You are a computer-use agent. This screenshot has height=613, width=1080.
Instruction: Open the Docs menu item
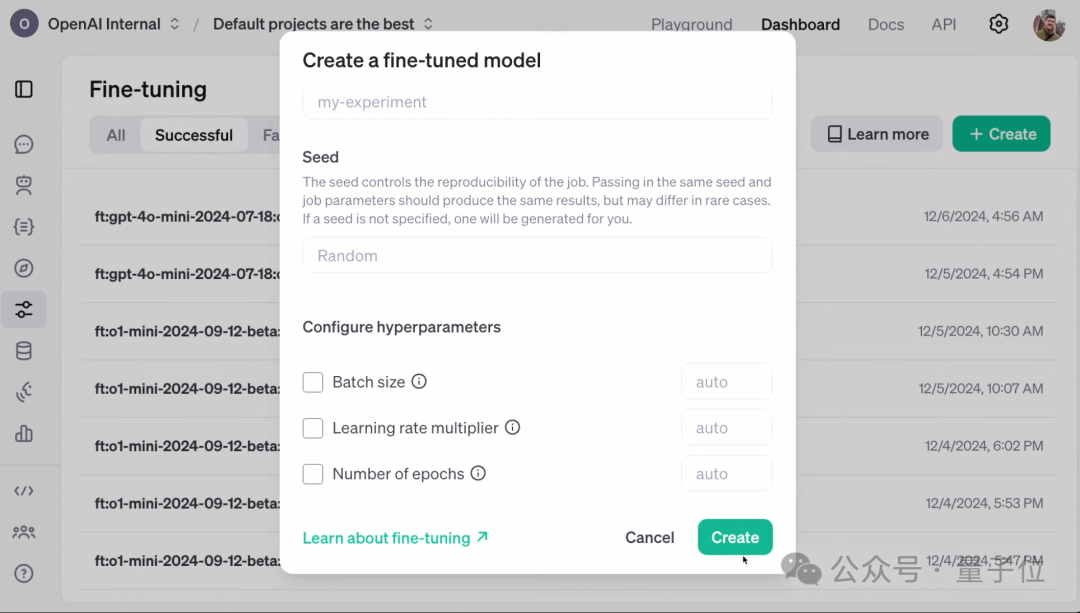pos(885,24)
